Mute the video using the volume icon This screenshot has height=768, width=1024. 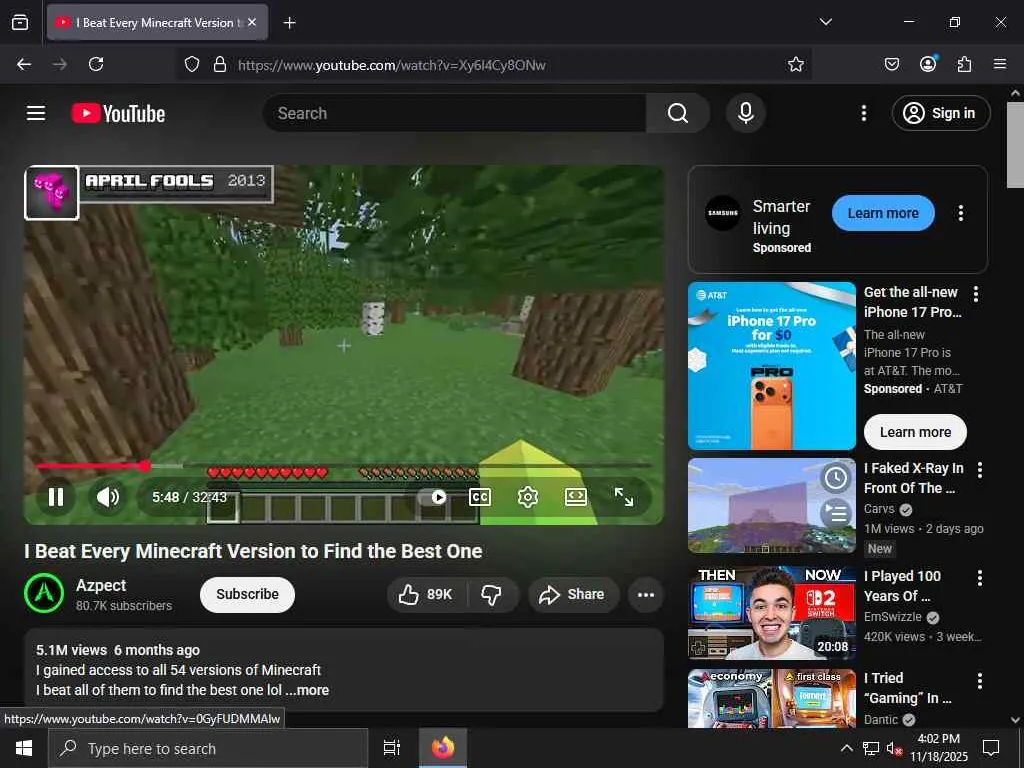pyautogui.click(x=108, y=498)
